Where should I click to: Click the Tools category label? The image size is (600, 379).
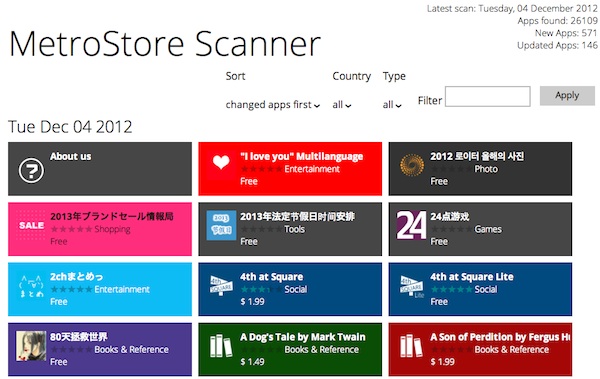click(294, 229)
